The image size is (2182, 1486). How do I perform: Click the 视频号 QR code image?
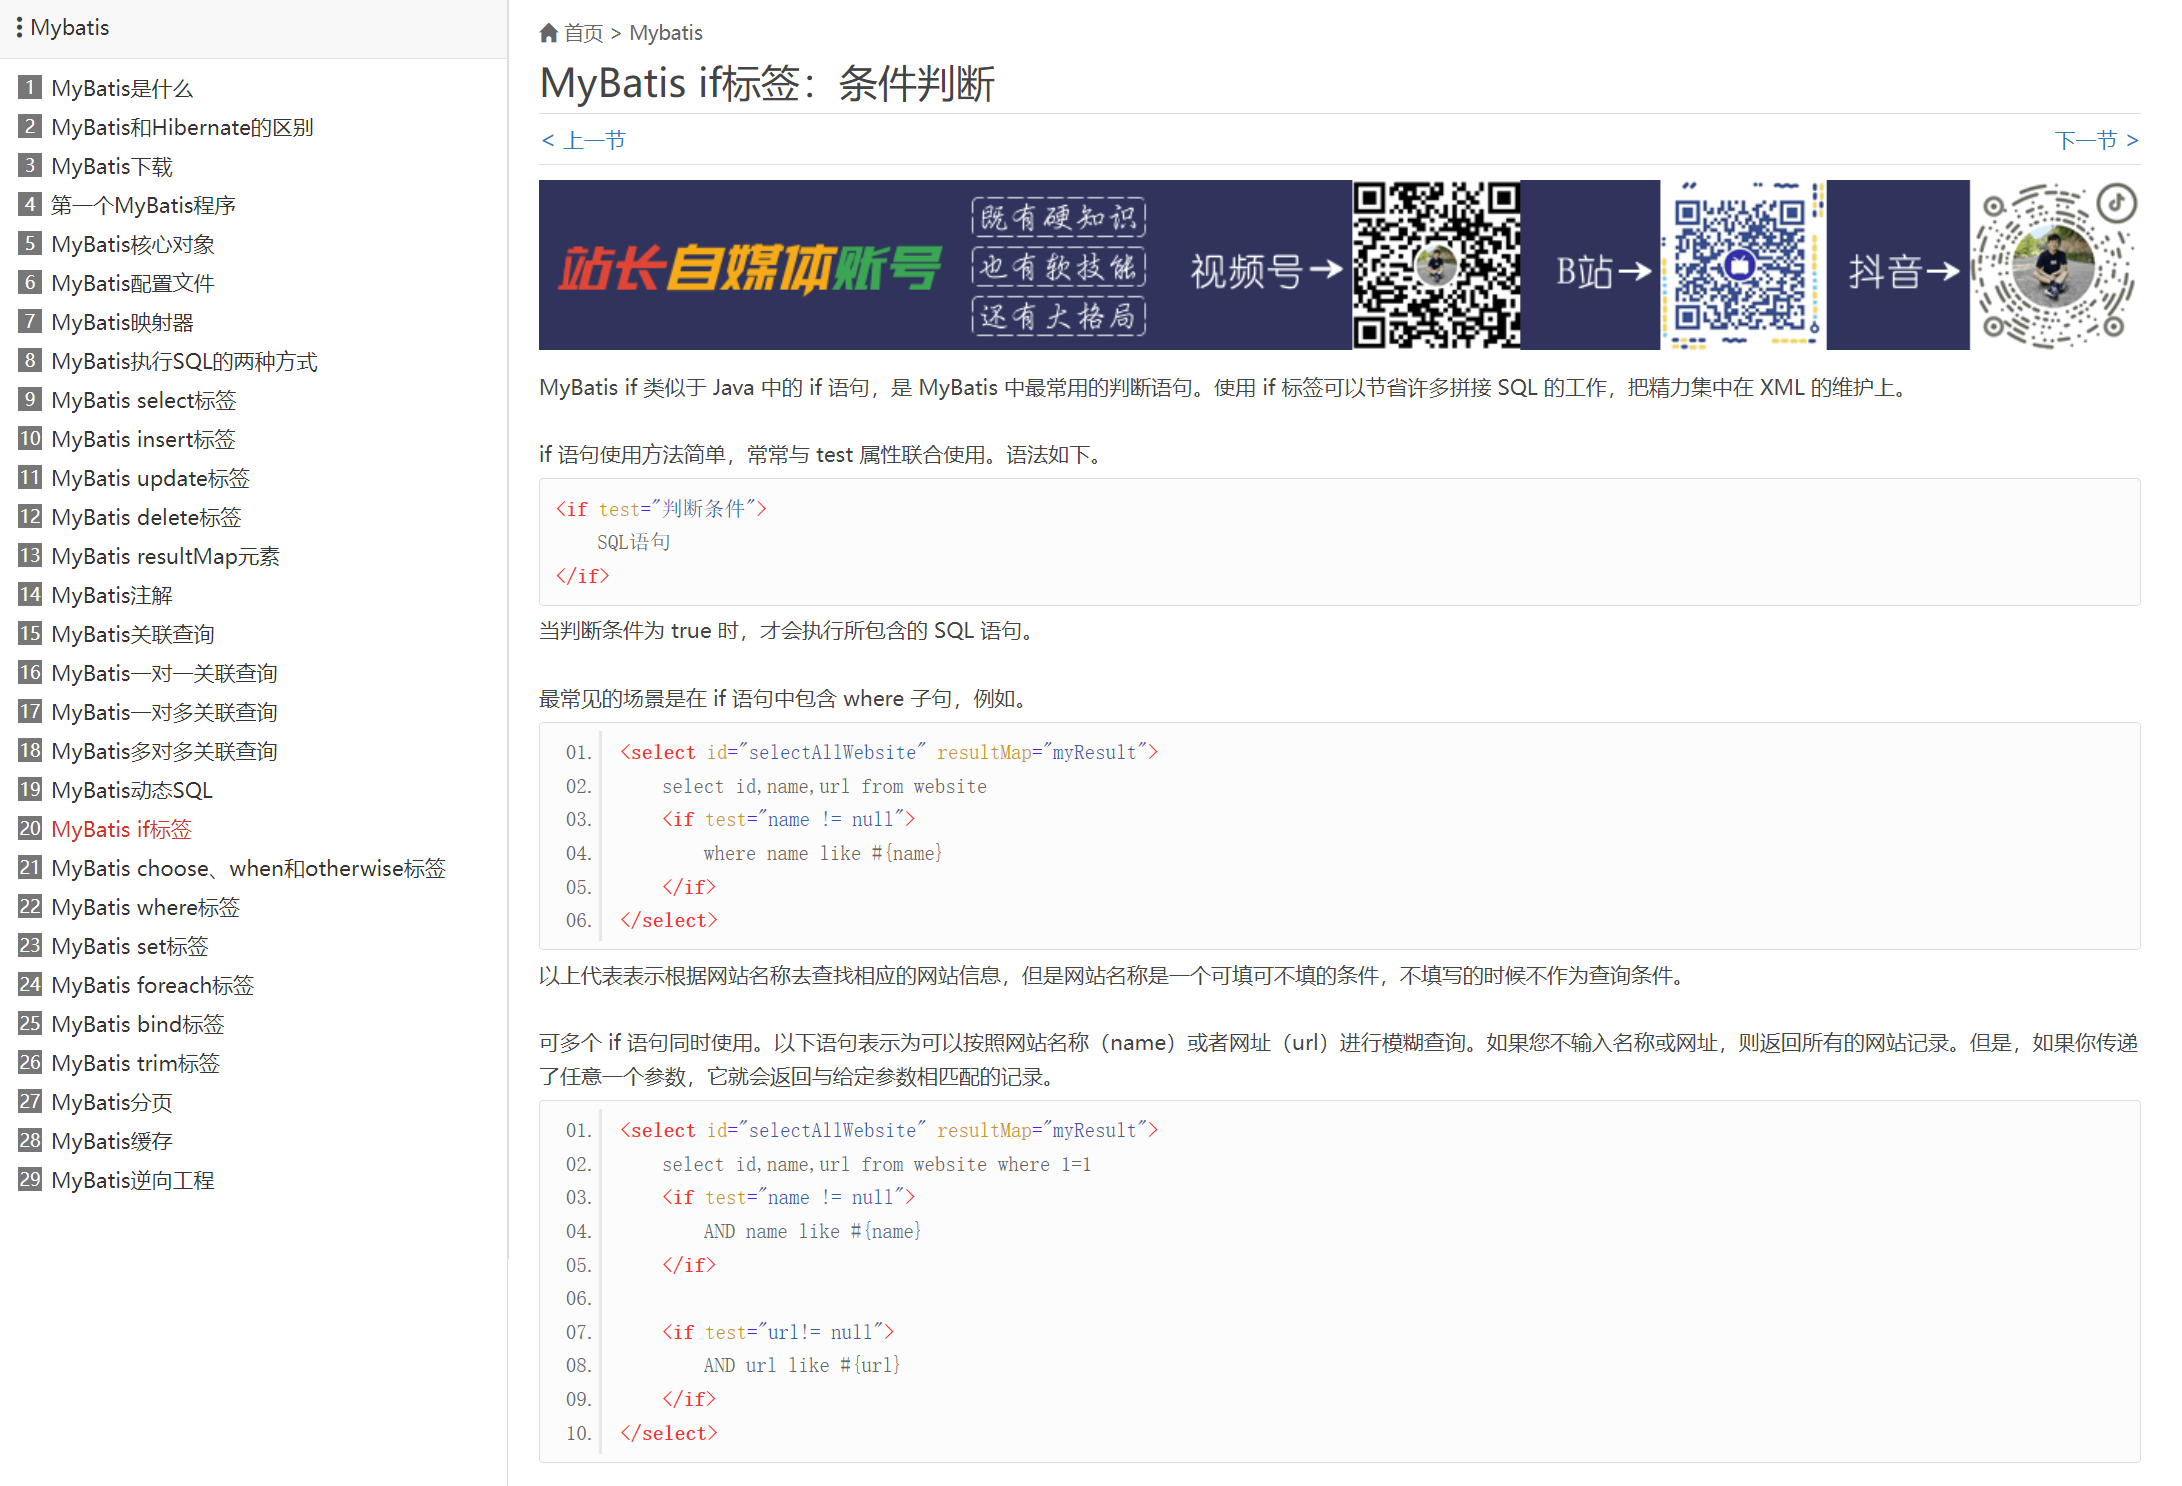point(1436,265)
